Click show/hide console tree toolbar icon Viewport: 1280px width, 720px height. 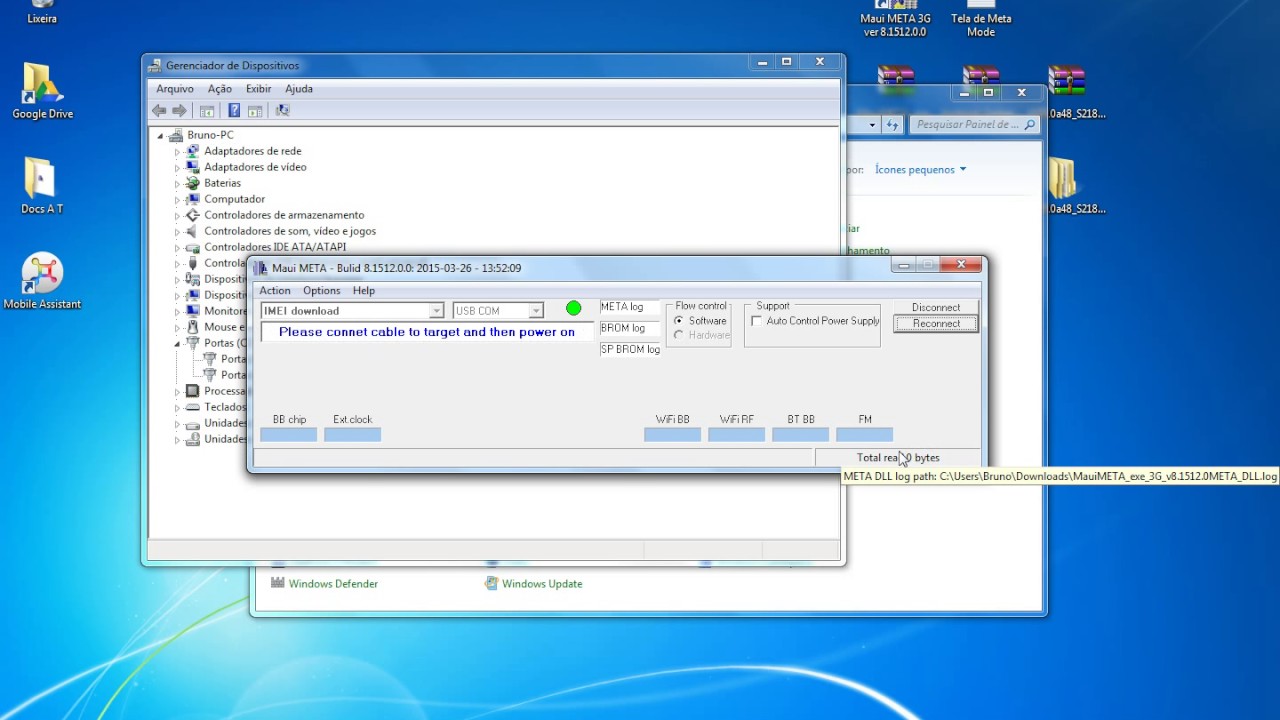coord(207,111)
